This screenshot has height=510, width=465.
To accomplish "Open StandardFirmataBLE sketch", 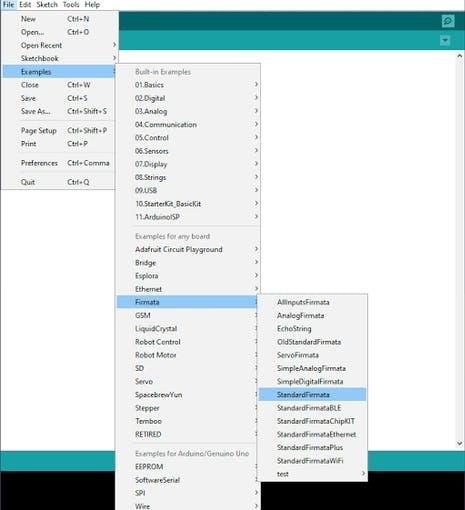I will click(x=313, y=408).
